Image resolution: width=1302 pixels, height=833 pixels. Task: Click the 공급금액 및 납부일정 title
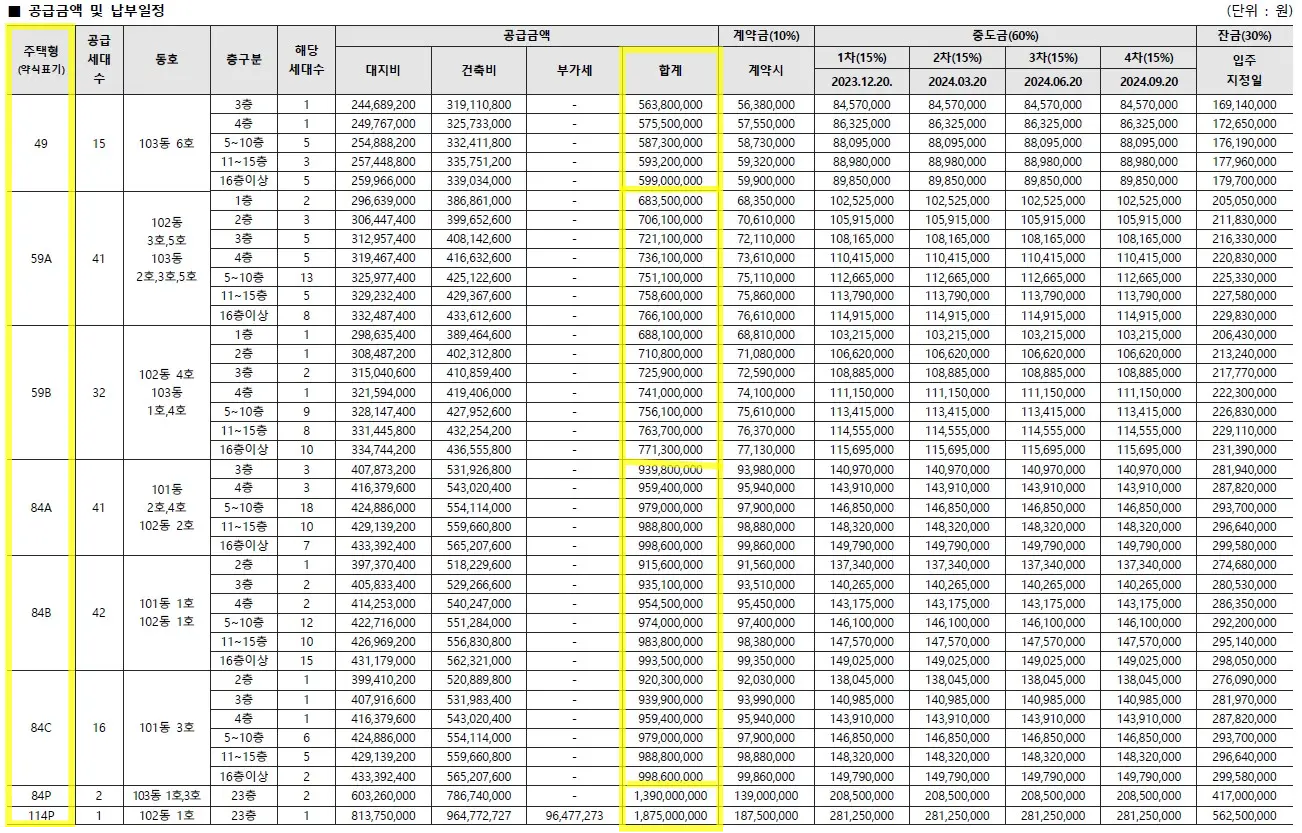point(95,11)
